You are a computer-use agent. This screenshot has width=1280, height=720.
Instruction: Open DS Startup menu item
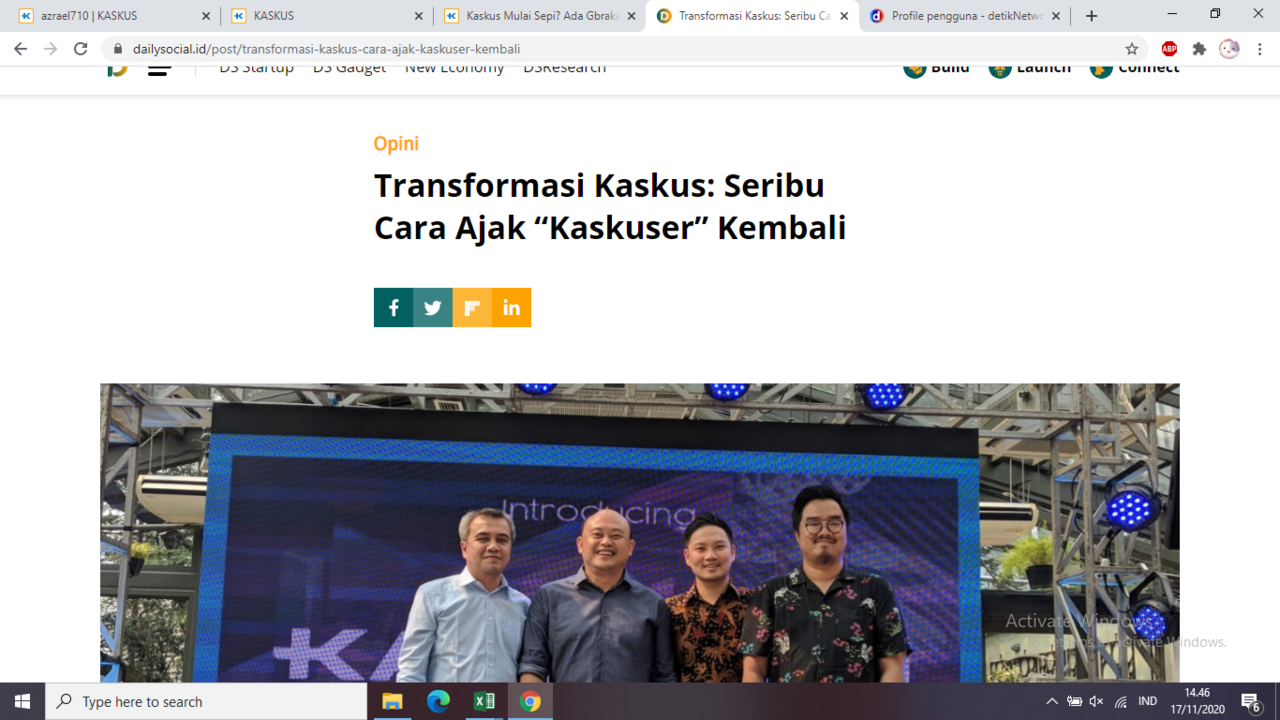(x=257, y=69)
